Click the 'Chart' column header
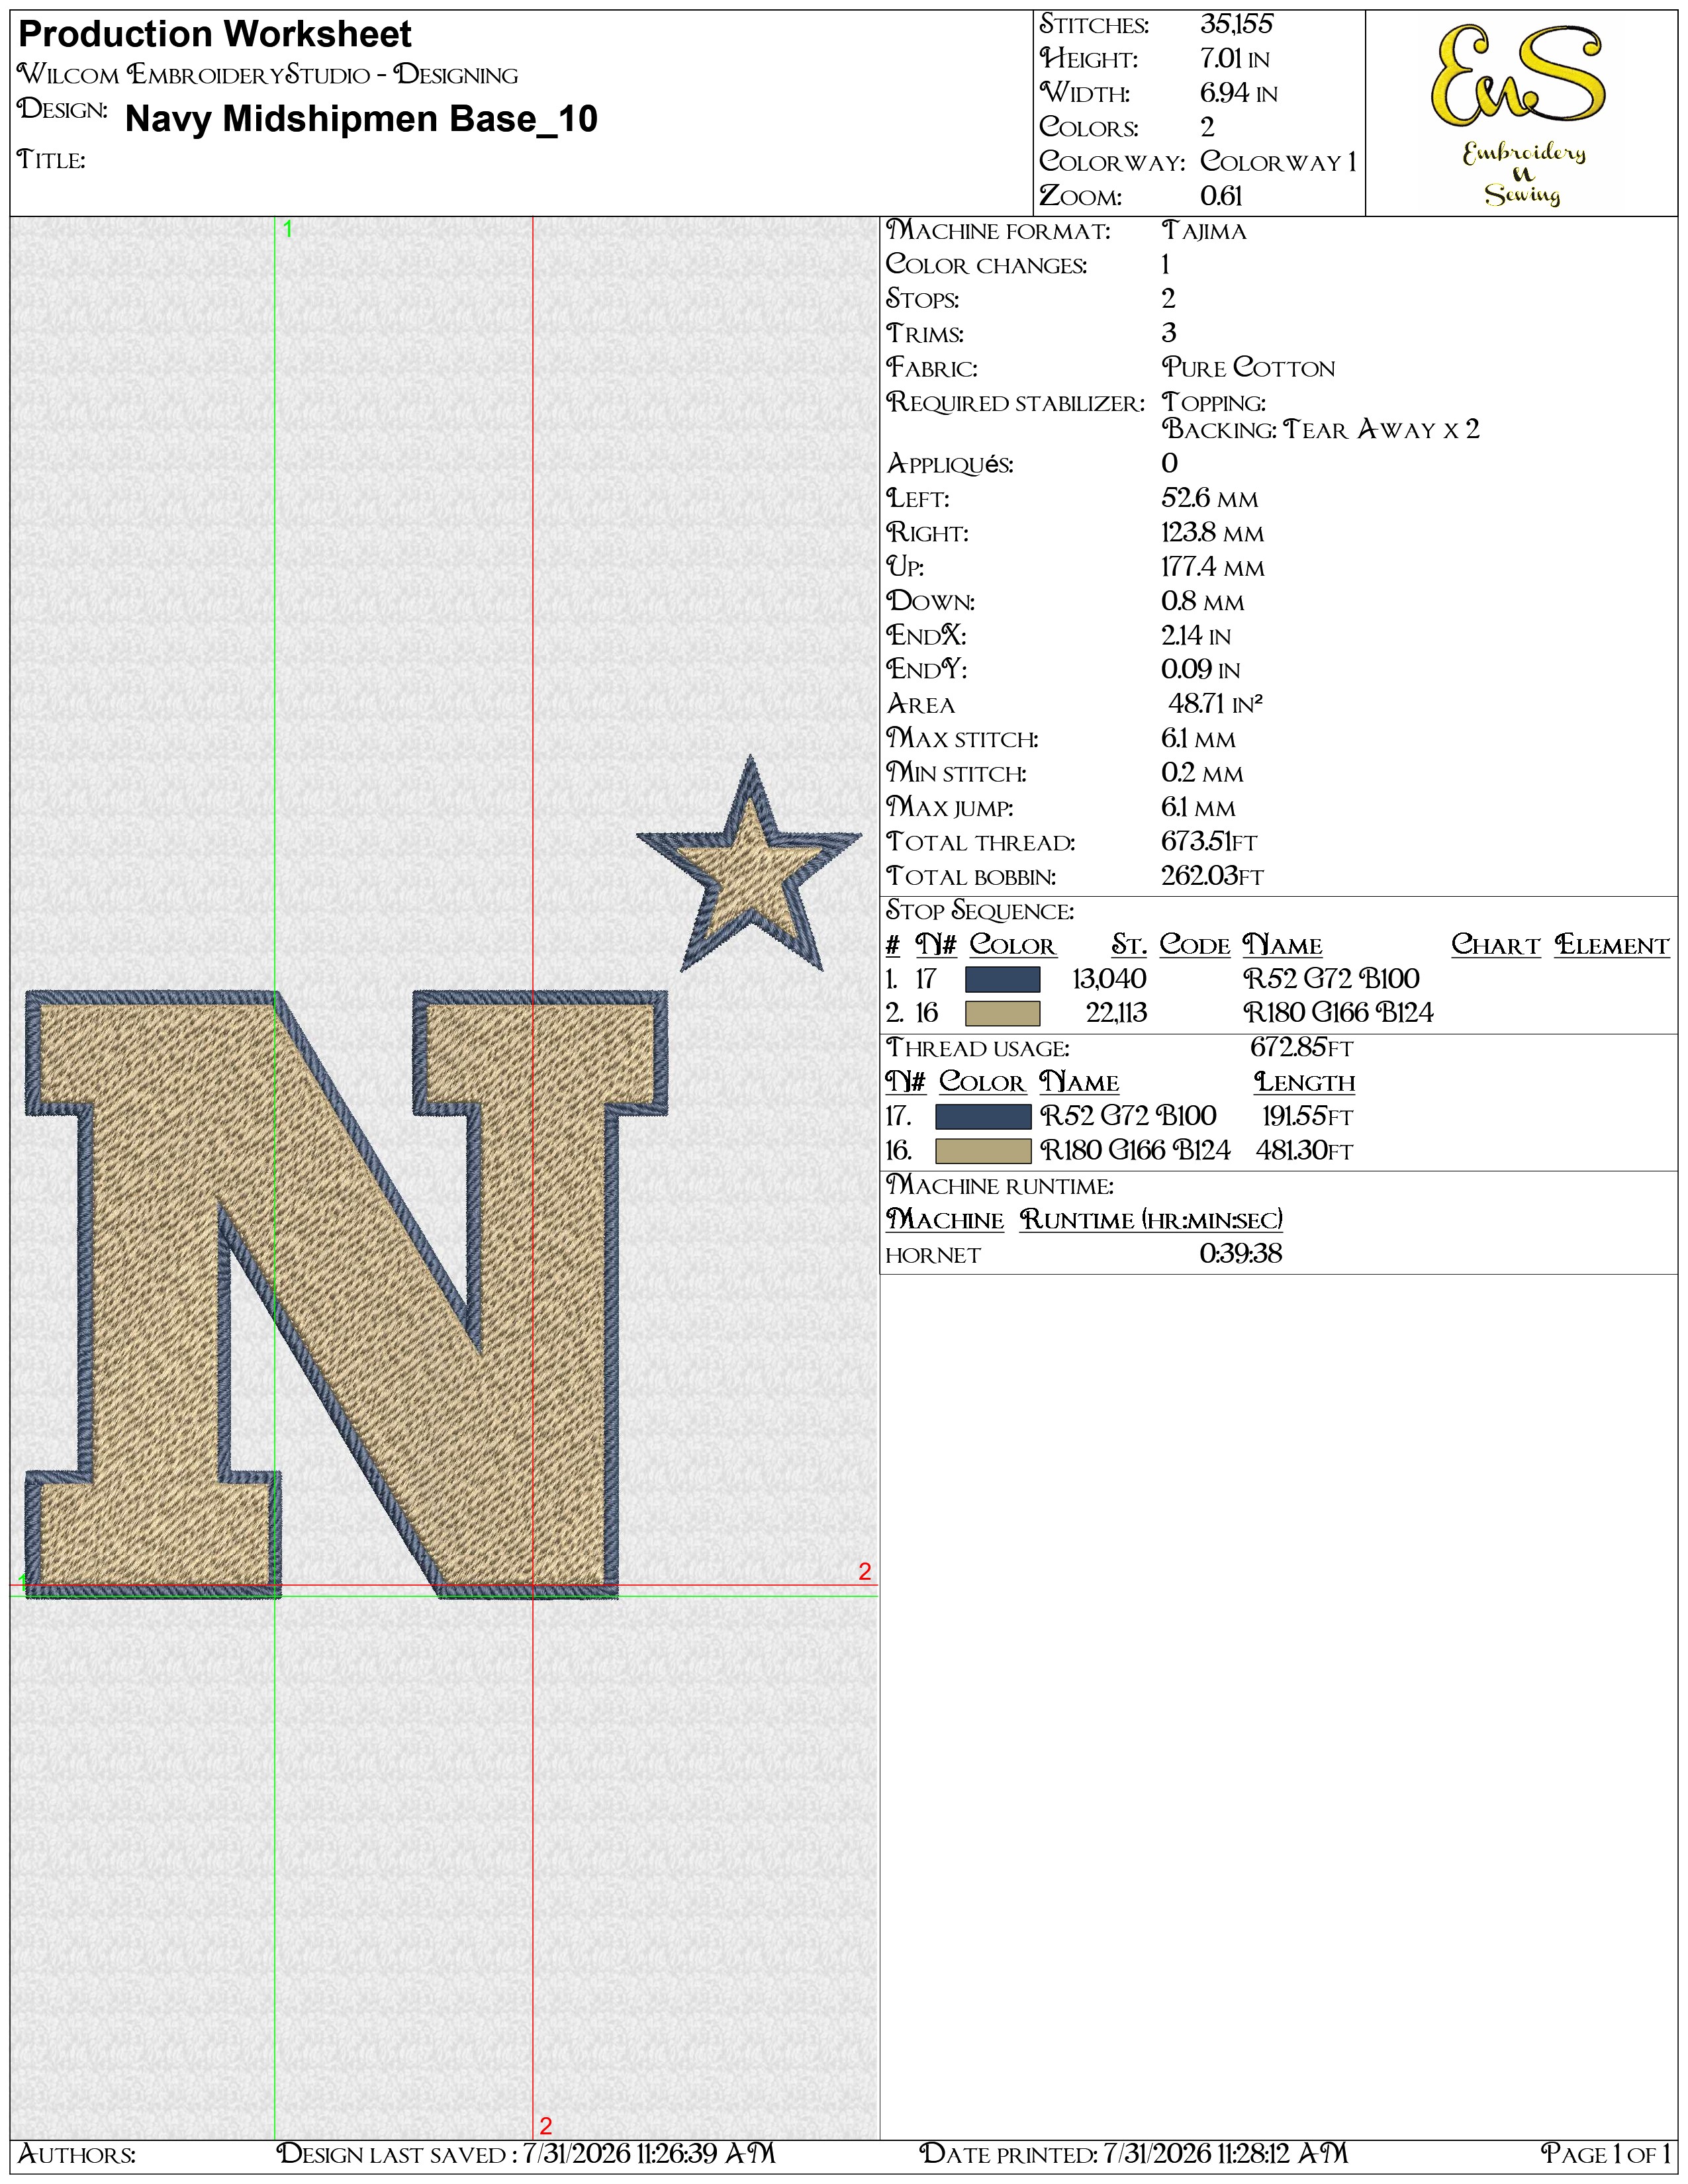 point(1495,945)
